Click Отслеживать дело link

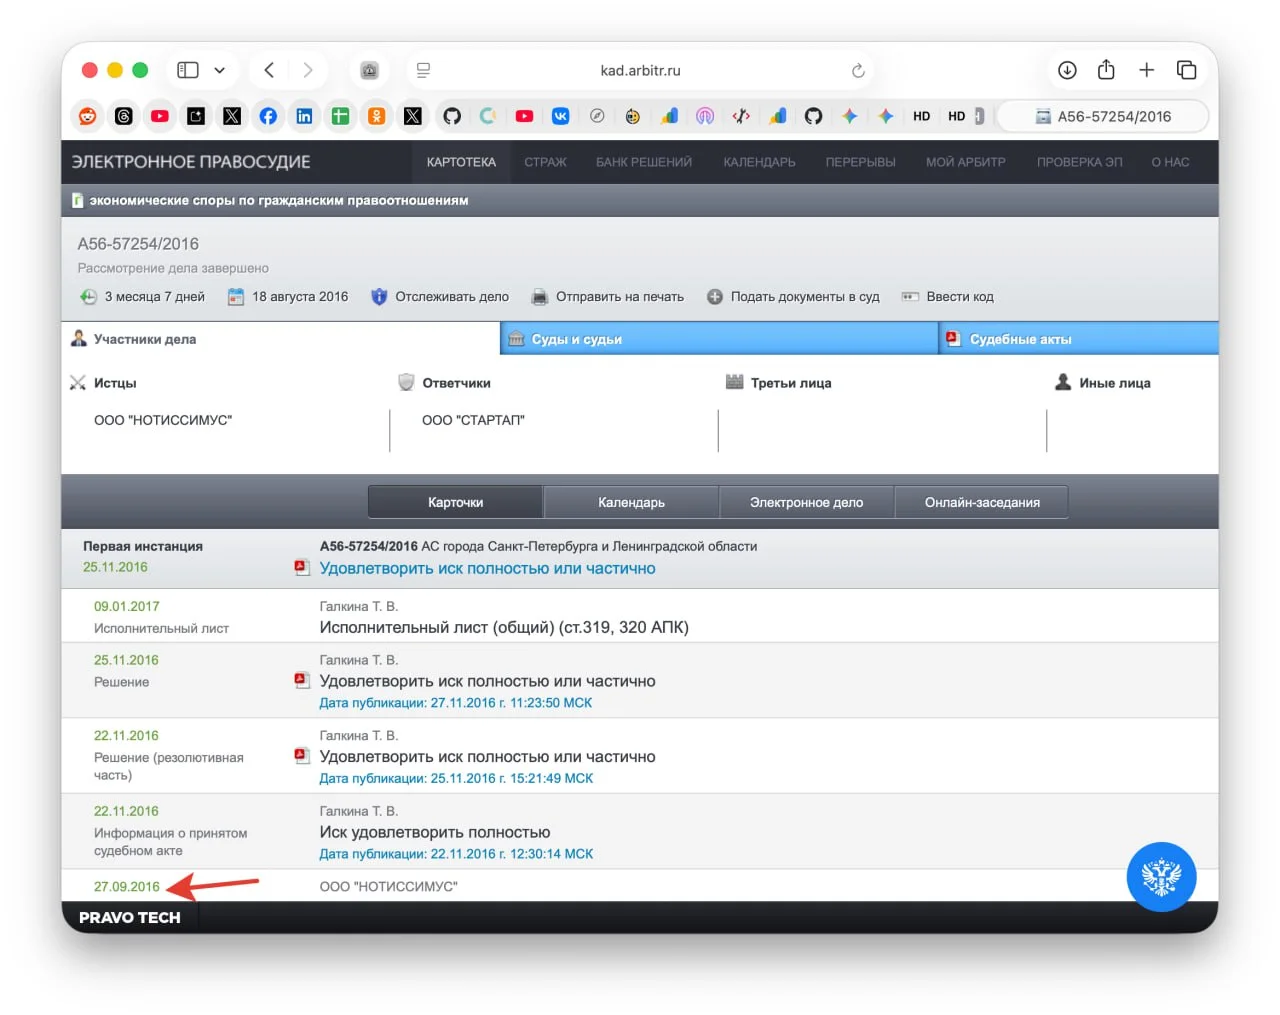tap(451, 297)
